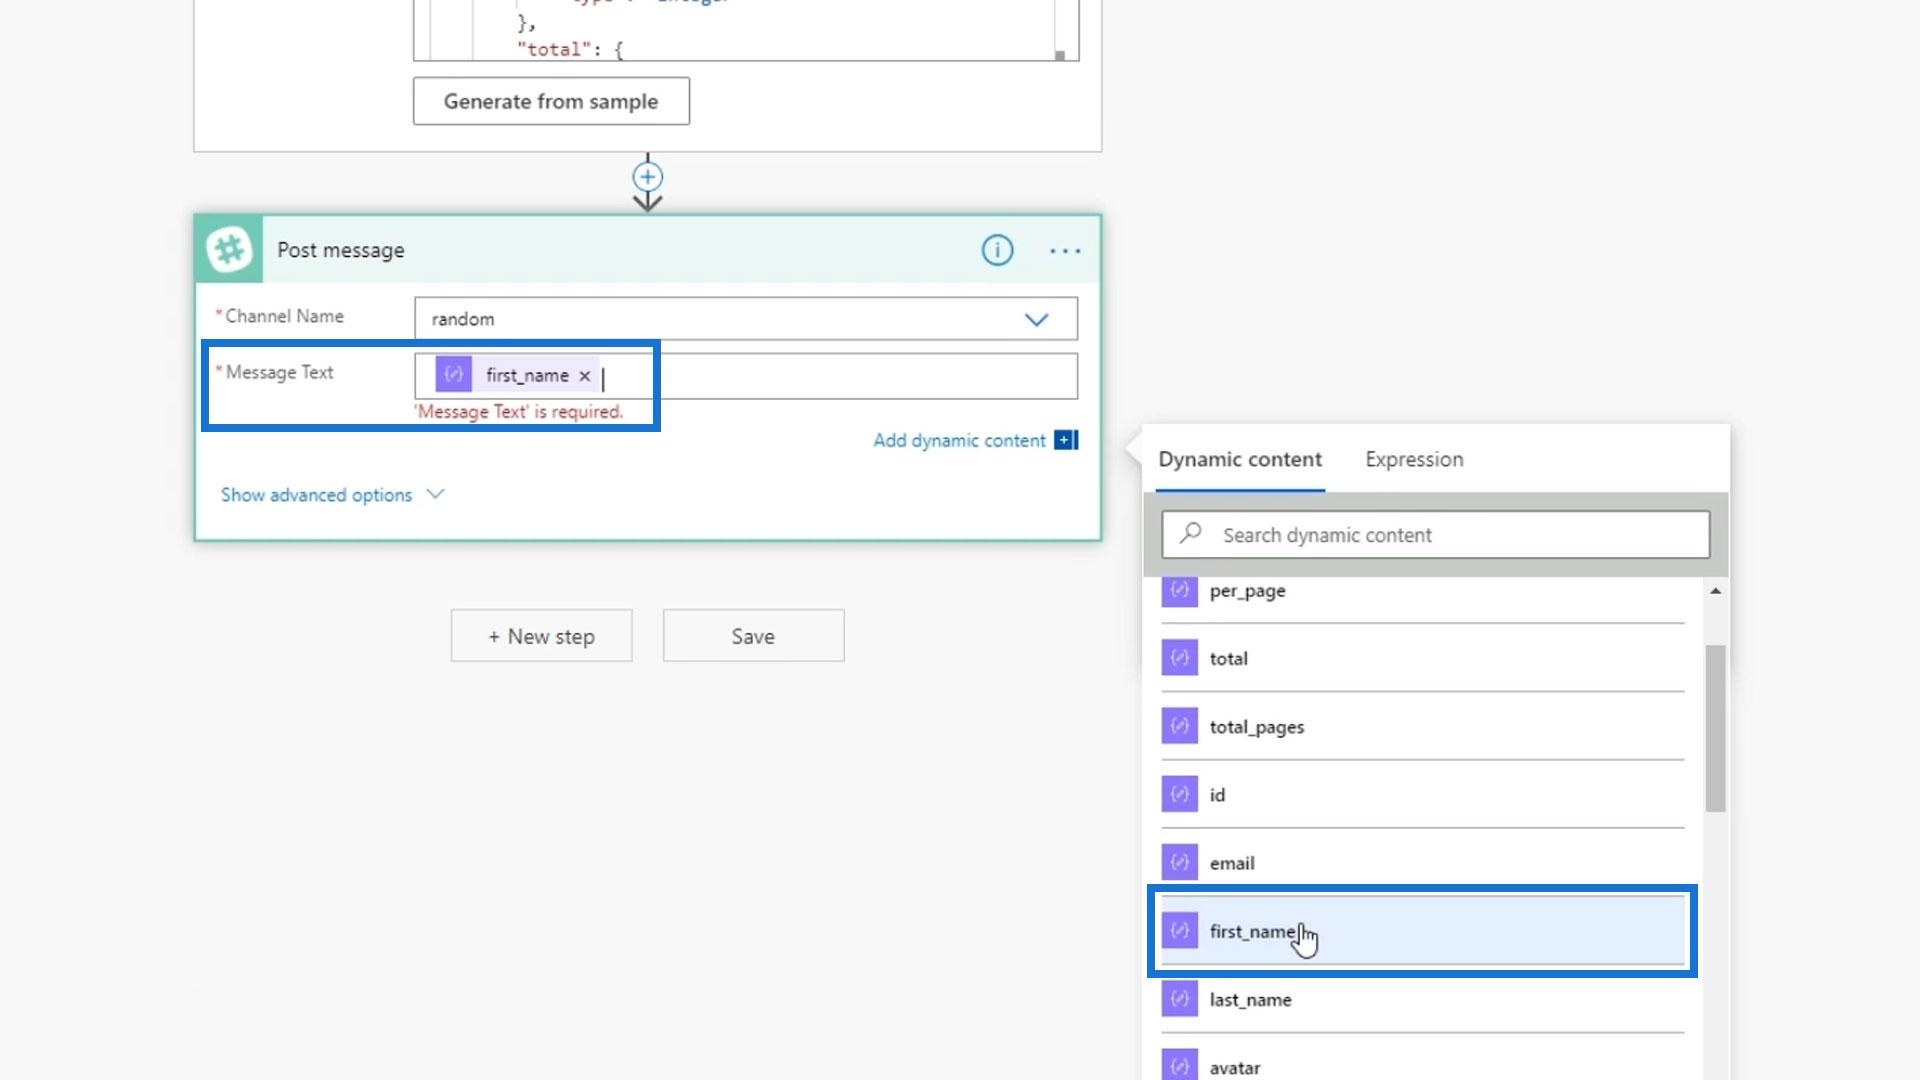Expand the Channel Name dropdown arrow
Viewport: 1920px width, 1080px height.
pos(1036,319)
